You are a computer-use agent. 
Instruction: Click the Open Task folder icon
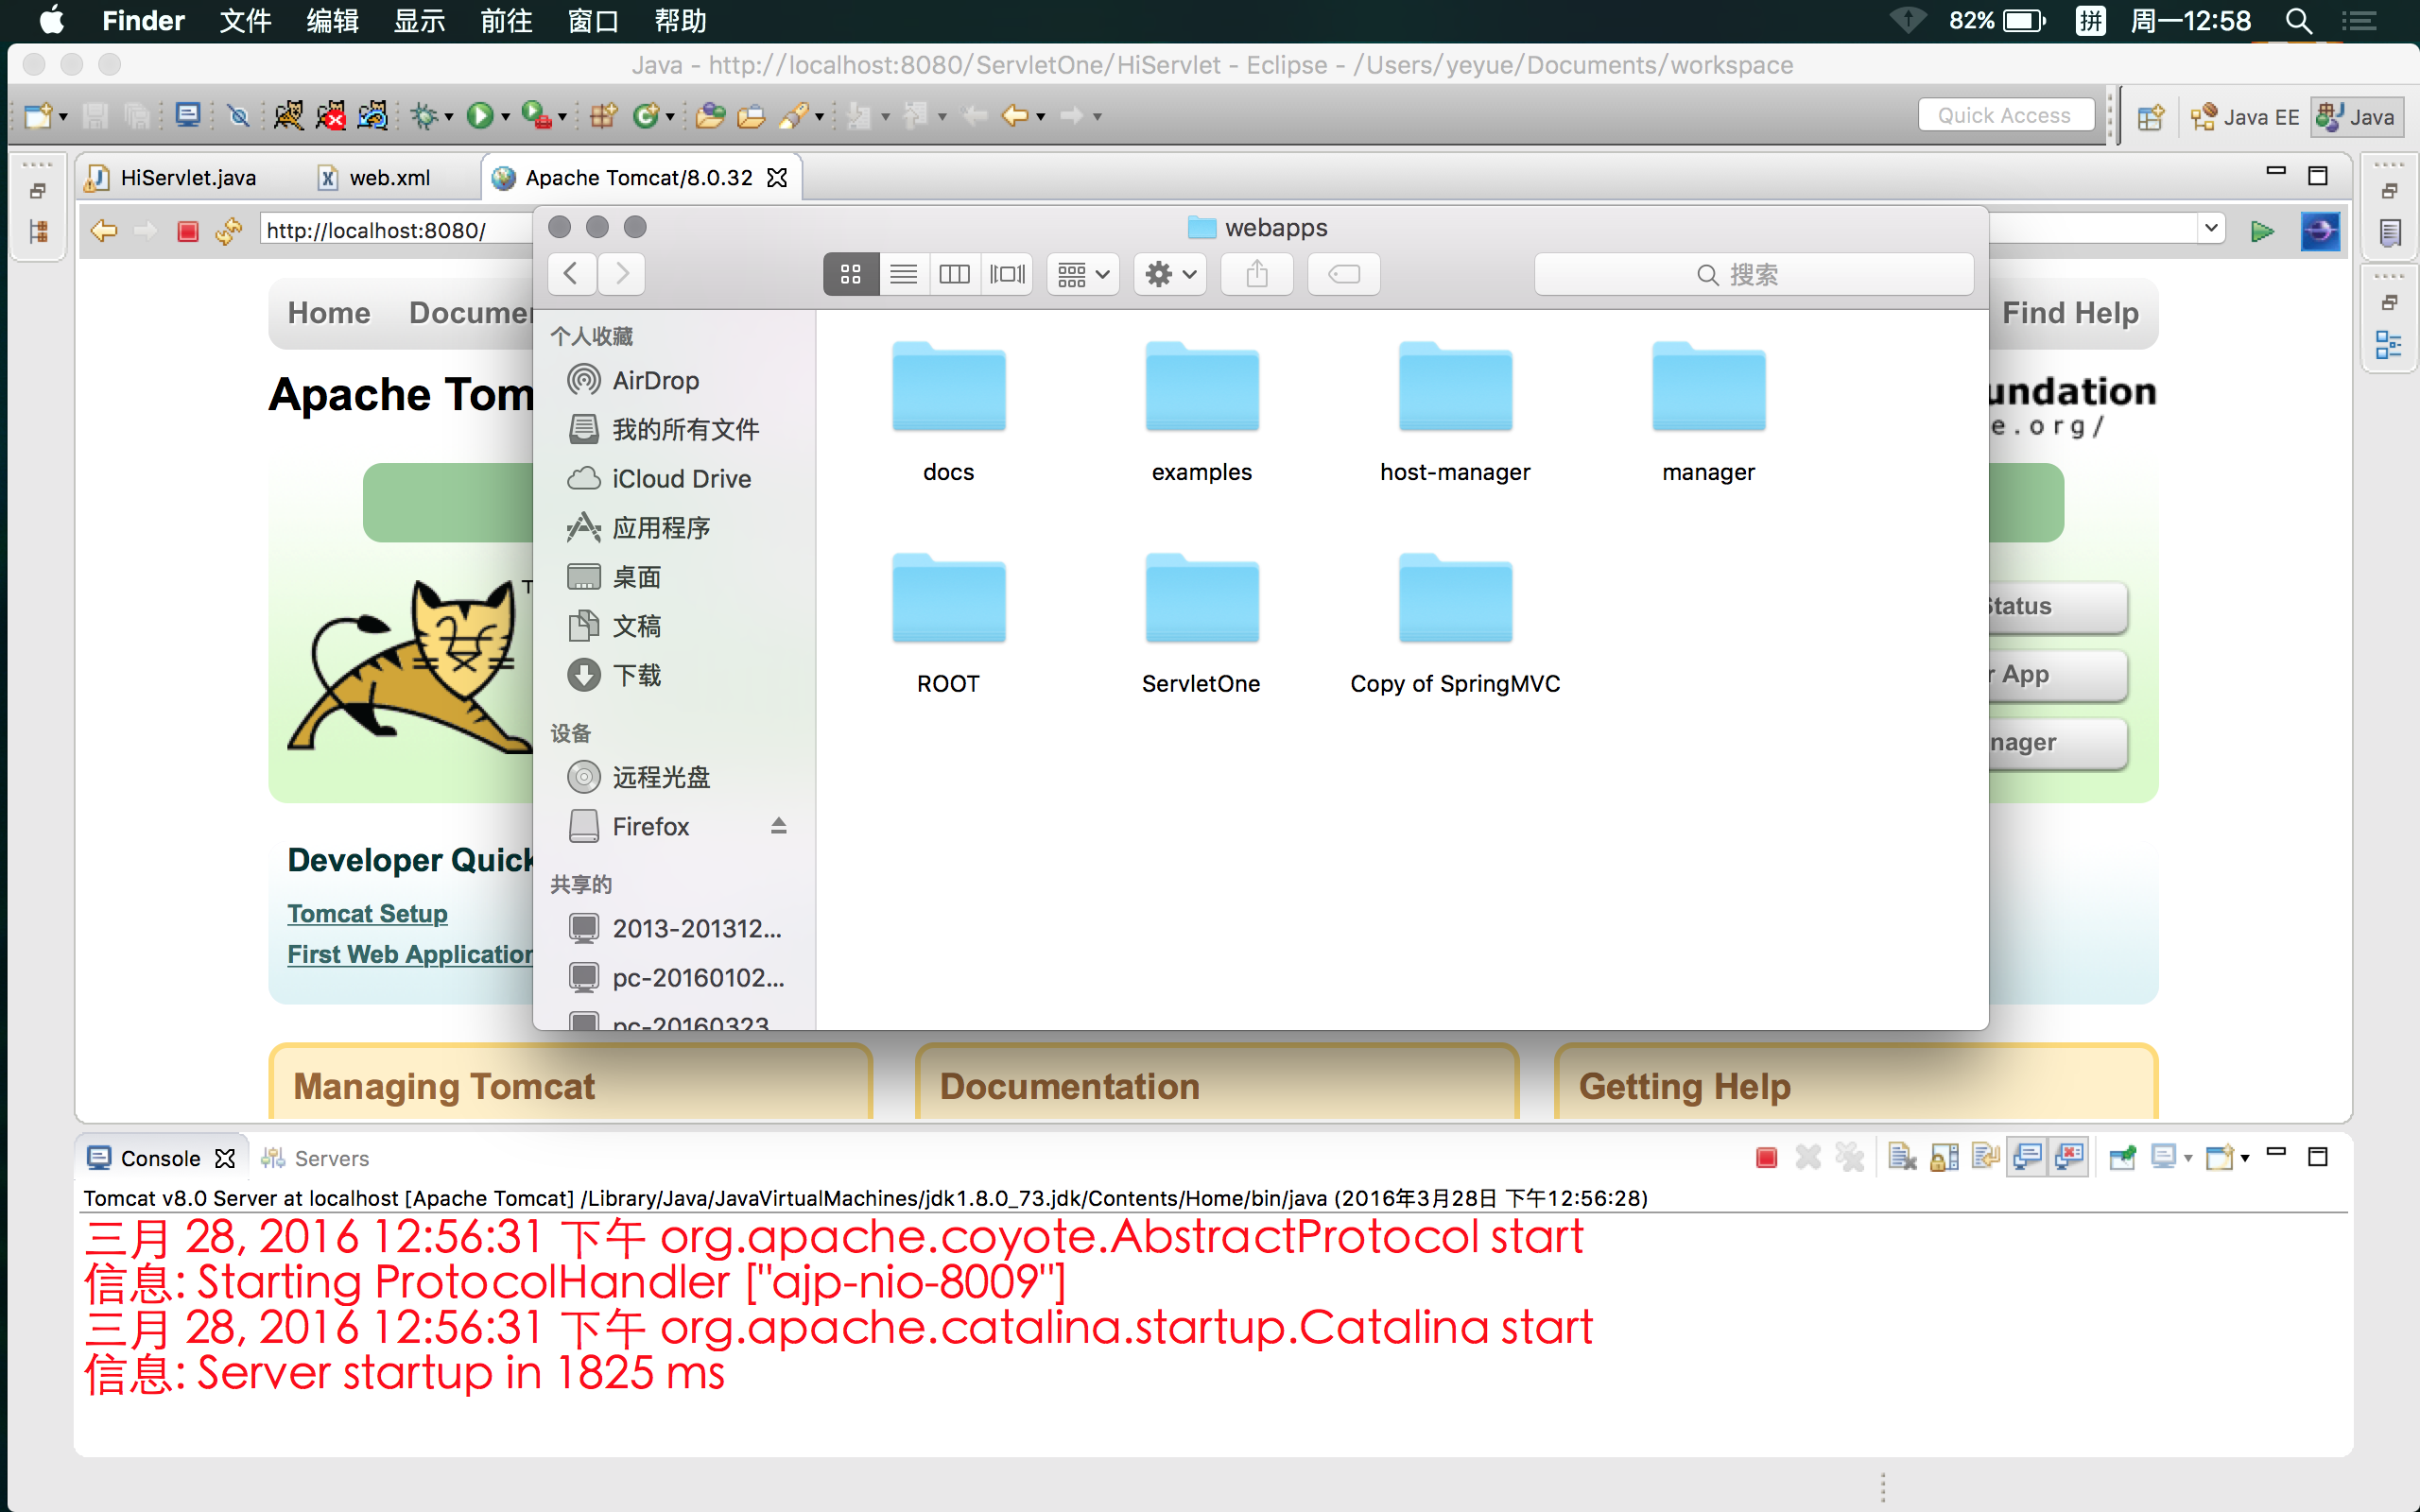coord(751,116)
